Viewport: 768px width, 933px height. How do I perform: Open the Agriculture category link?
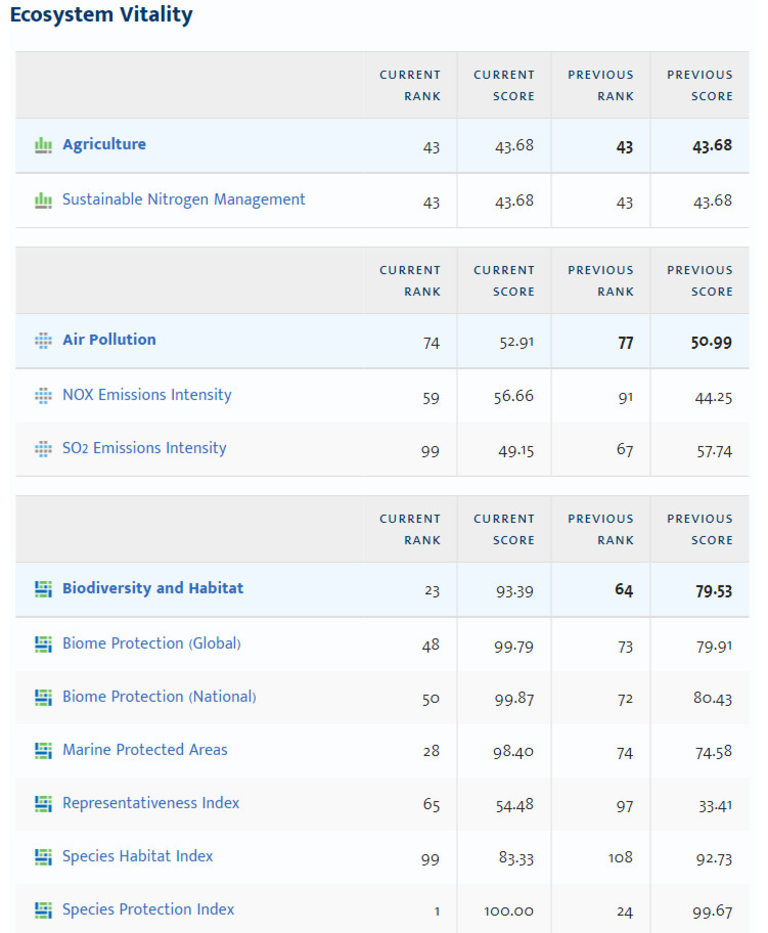[104, 144]
